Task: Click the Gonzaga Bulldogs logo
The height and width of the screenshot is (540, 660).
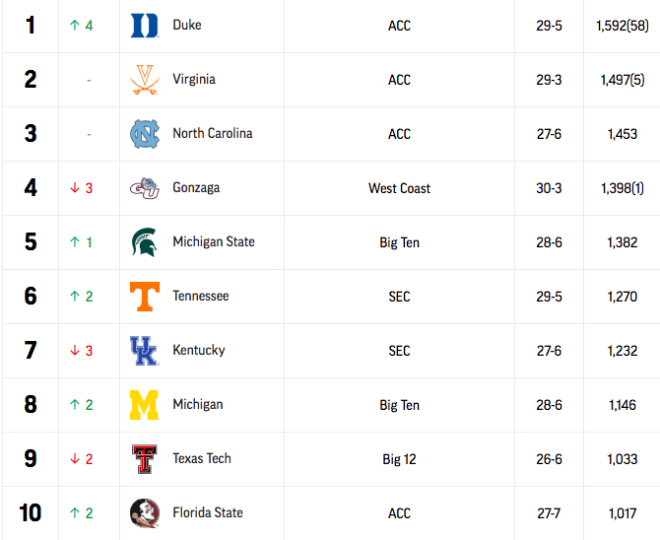Action: tap(144, 188)
